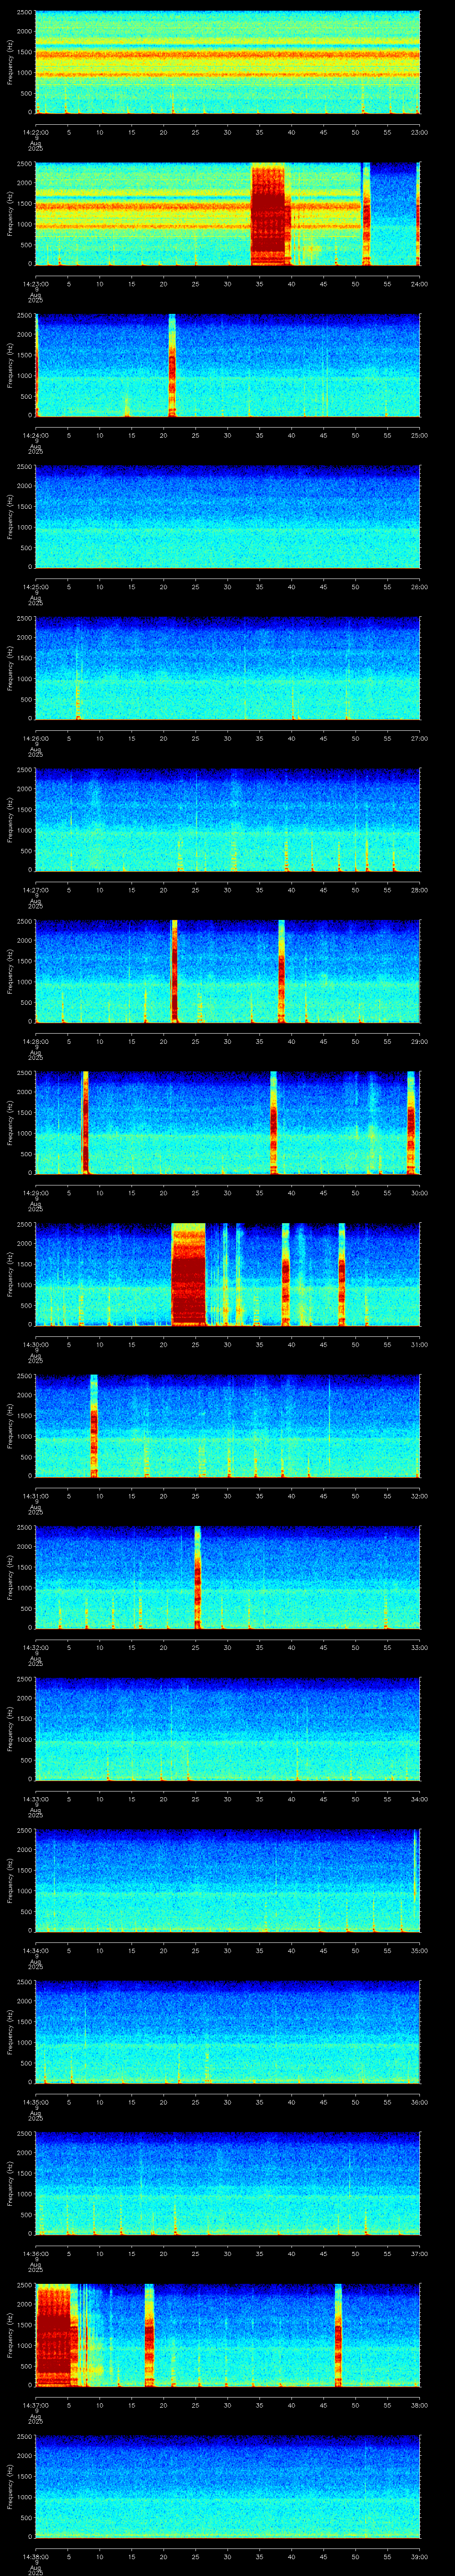Select the 14:33:00 start time label
Image resolution: width=455 pixels, height=2576 pixels.
pyautogui.click(x=35, y=1799)
